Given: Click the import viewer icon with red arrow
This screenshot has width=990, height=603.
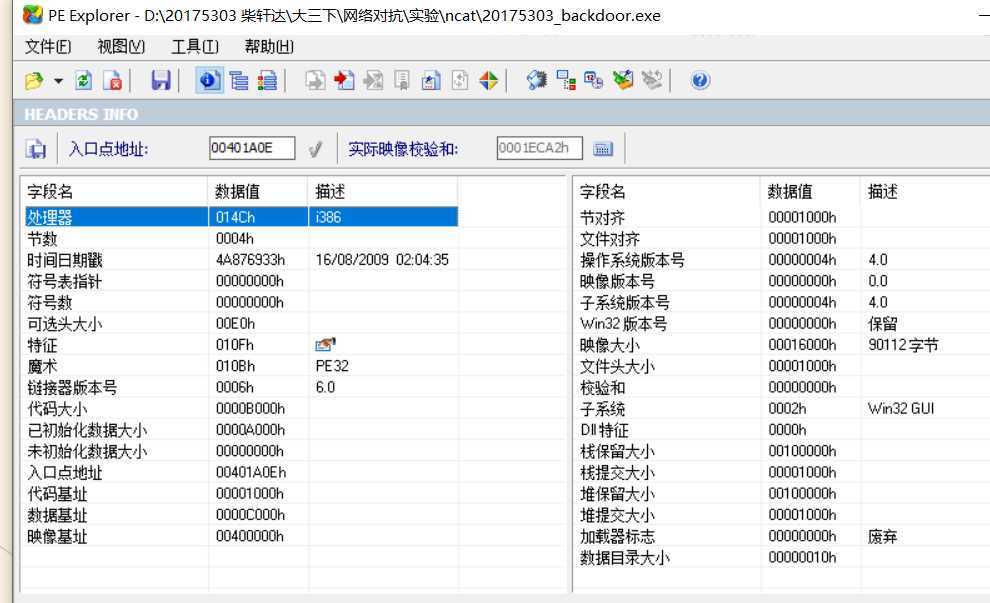Looking at the screenshot, I should click(x=344, y=81).
